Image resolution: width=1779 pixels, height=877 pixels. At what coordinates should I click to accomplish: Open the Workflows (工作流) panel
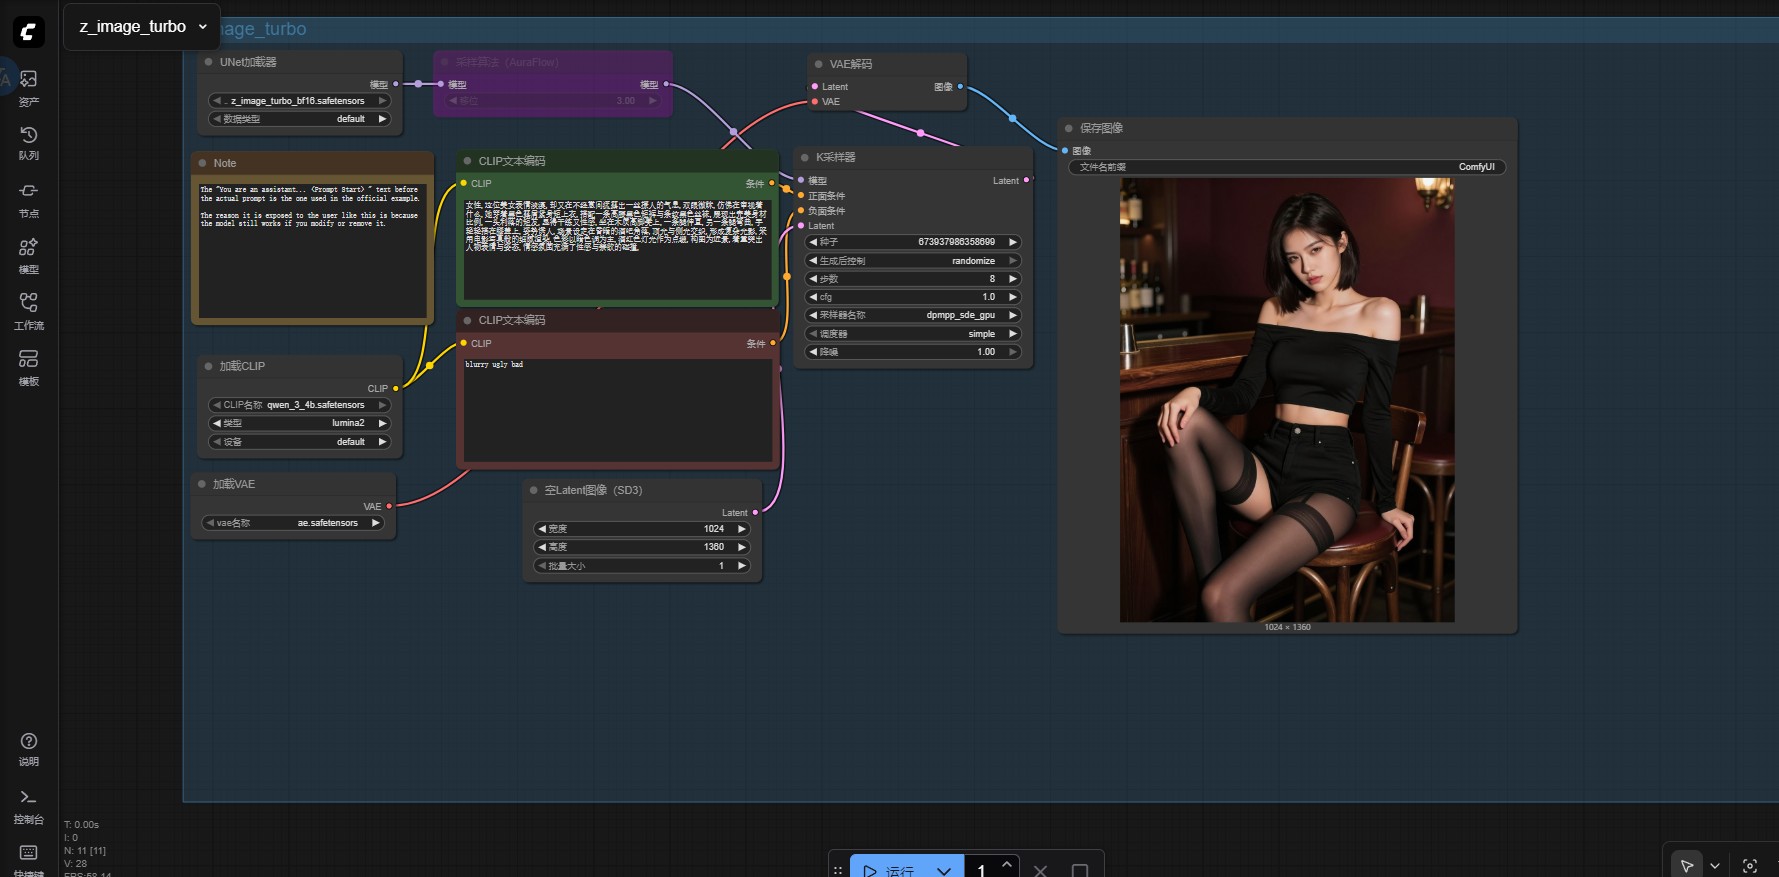pyautogui.click(x=29, y=310)
